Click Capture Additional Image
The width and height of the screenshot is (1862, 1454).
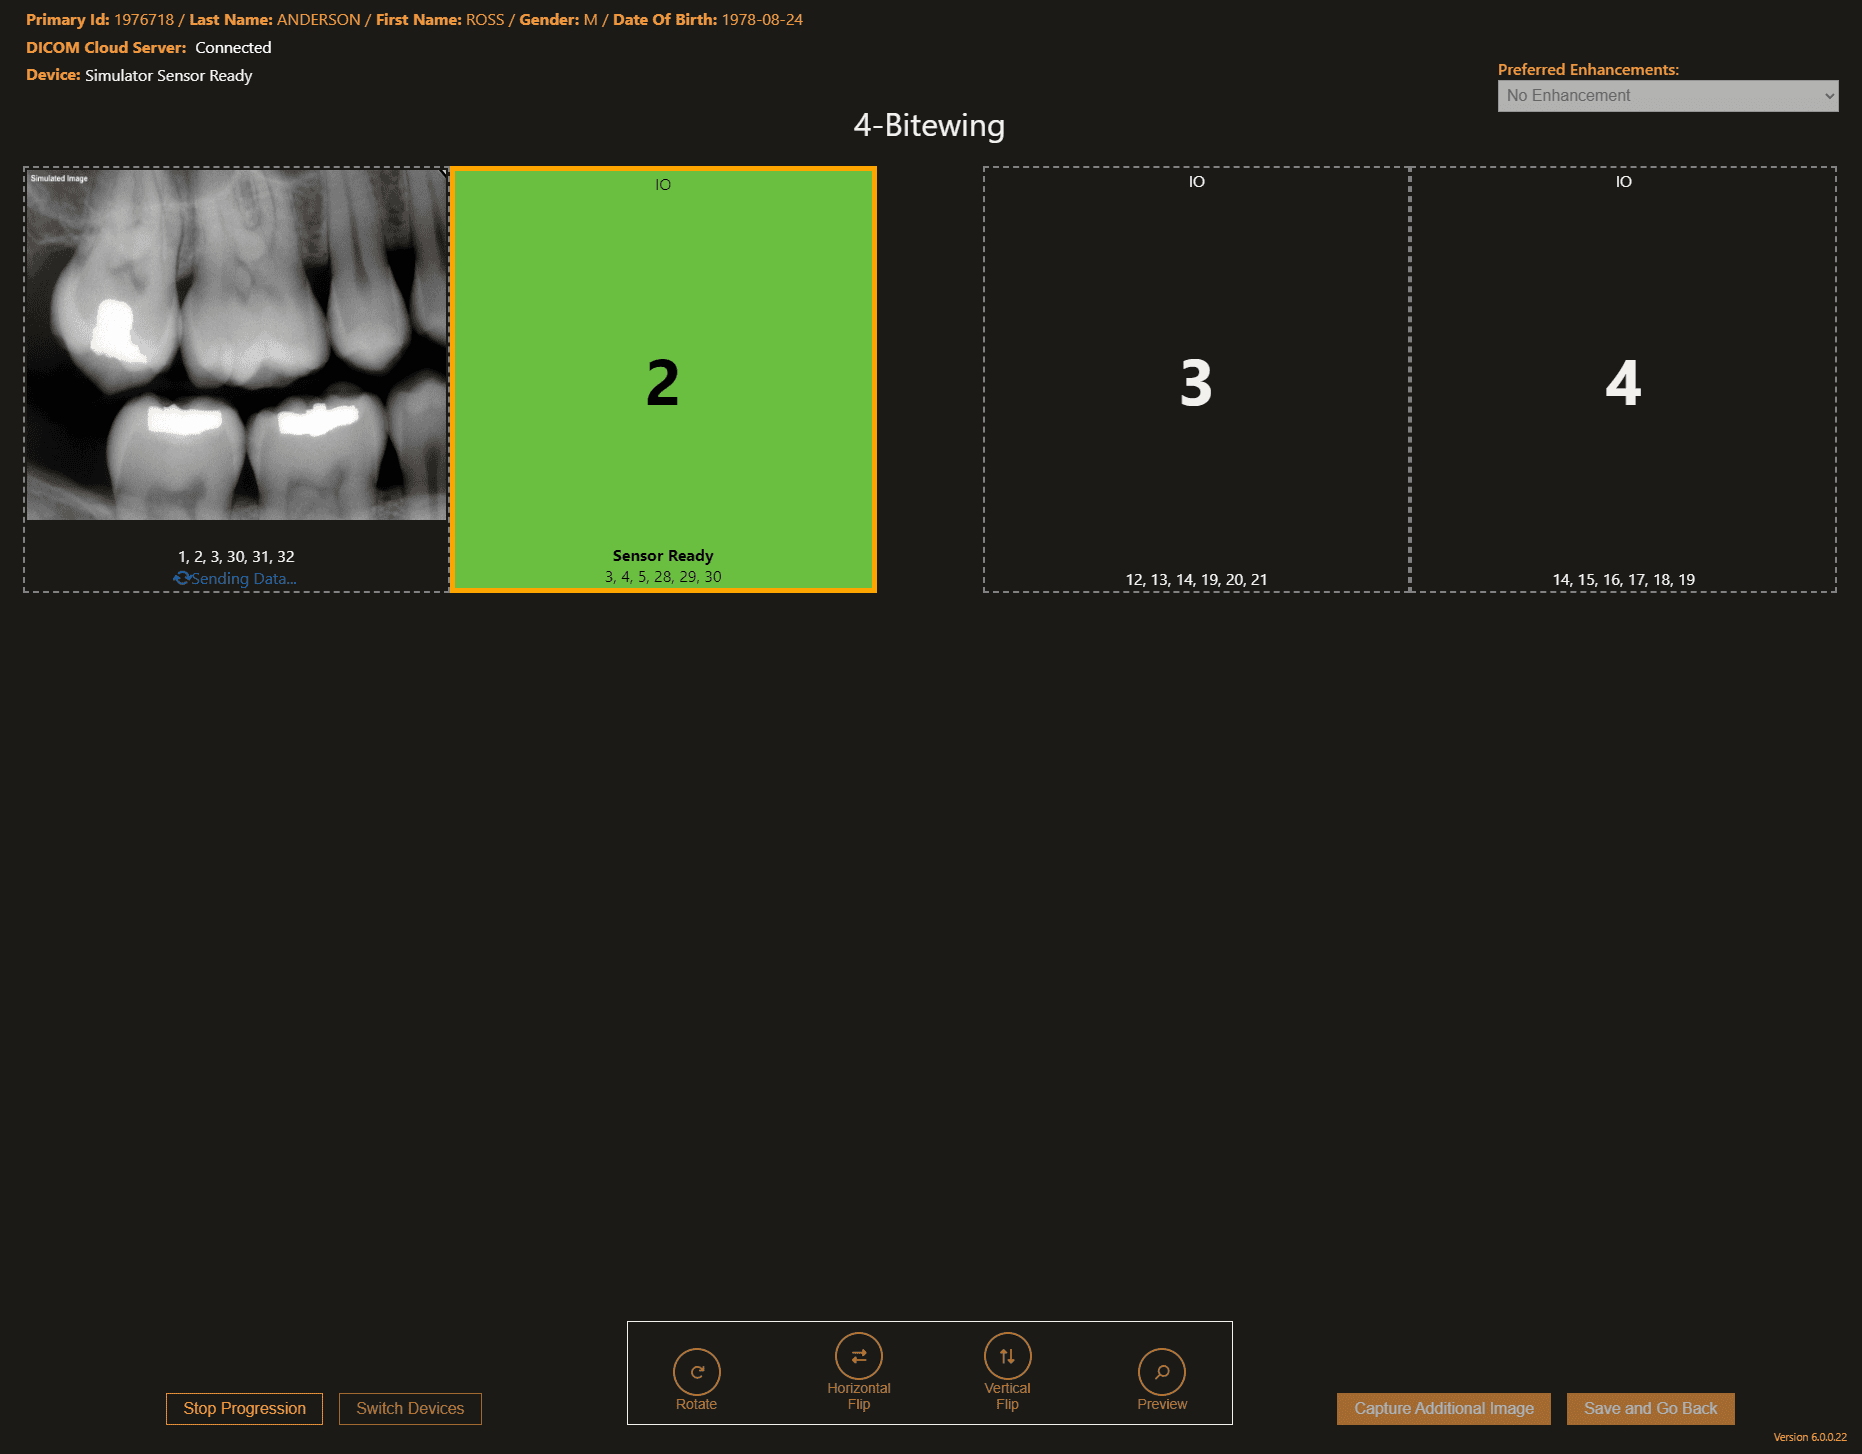pos(1443,1408)
